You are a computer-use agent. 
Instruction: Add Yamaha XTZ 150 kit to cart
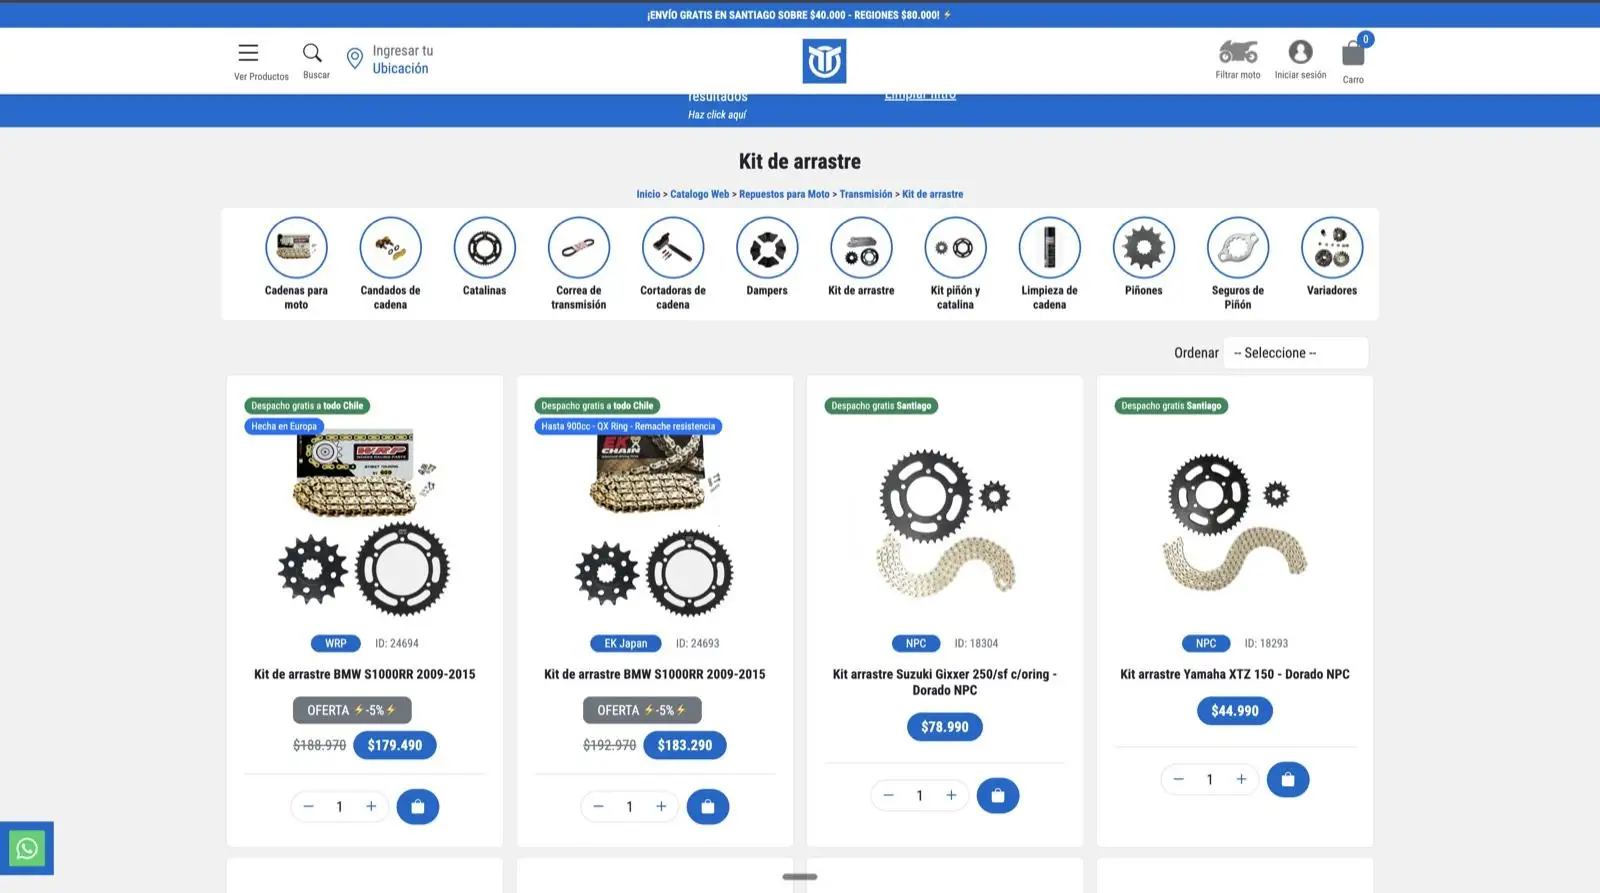[1288, 780]
